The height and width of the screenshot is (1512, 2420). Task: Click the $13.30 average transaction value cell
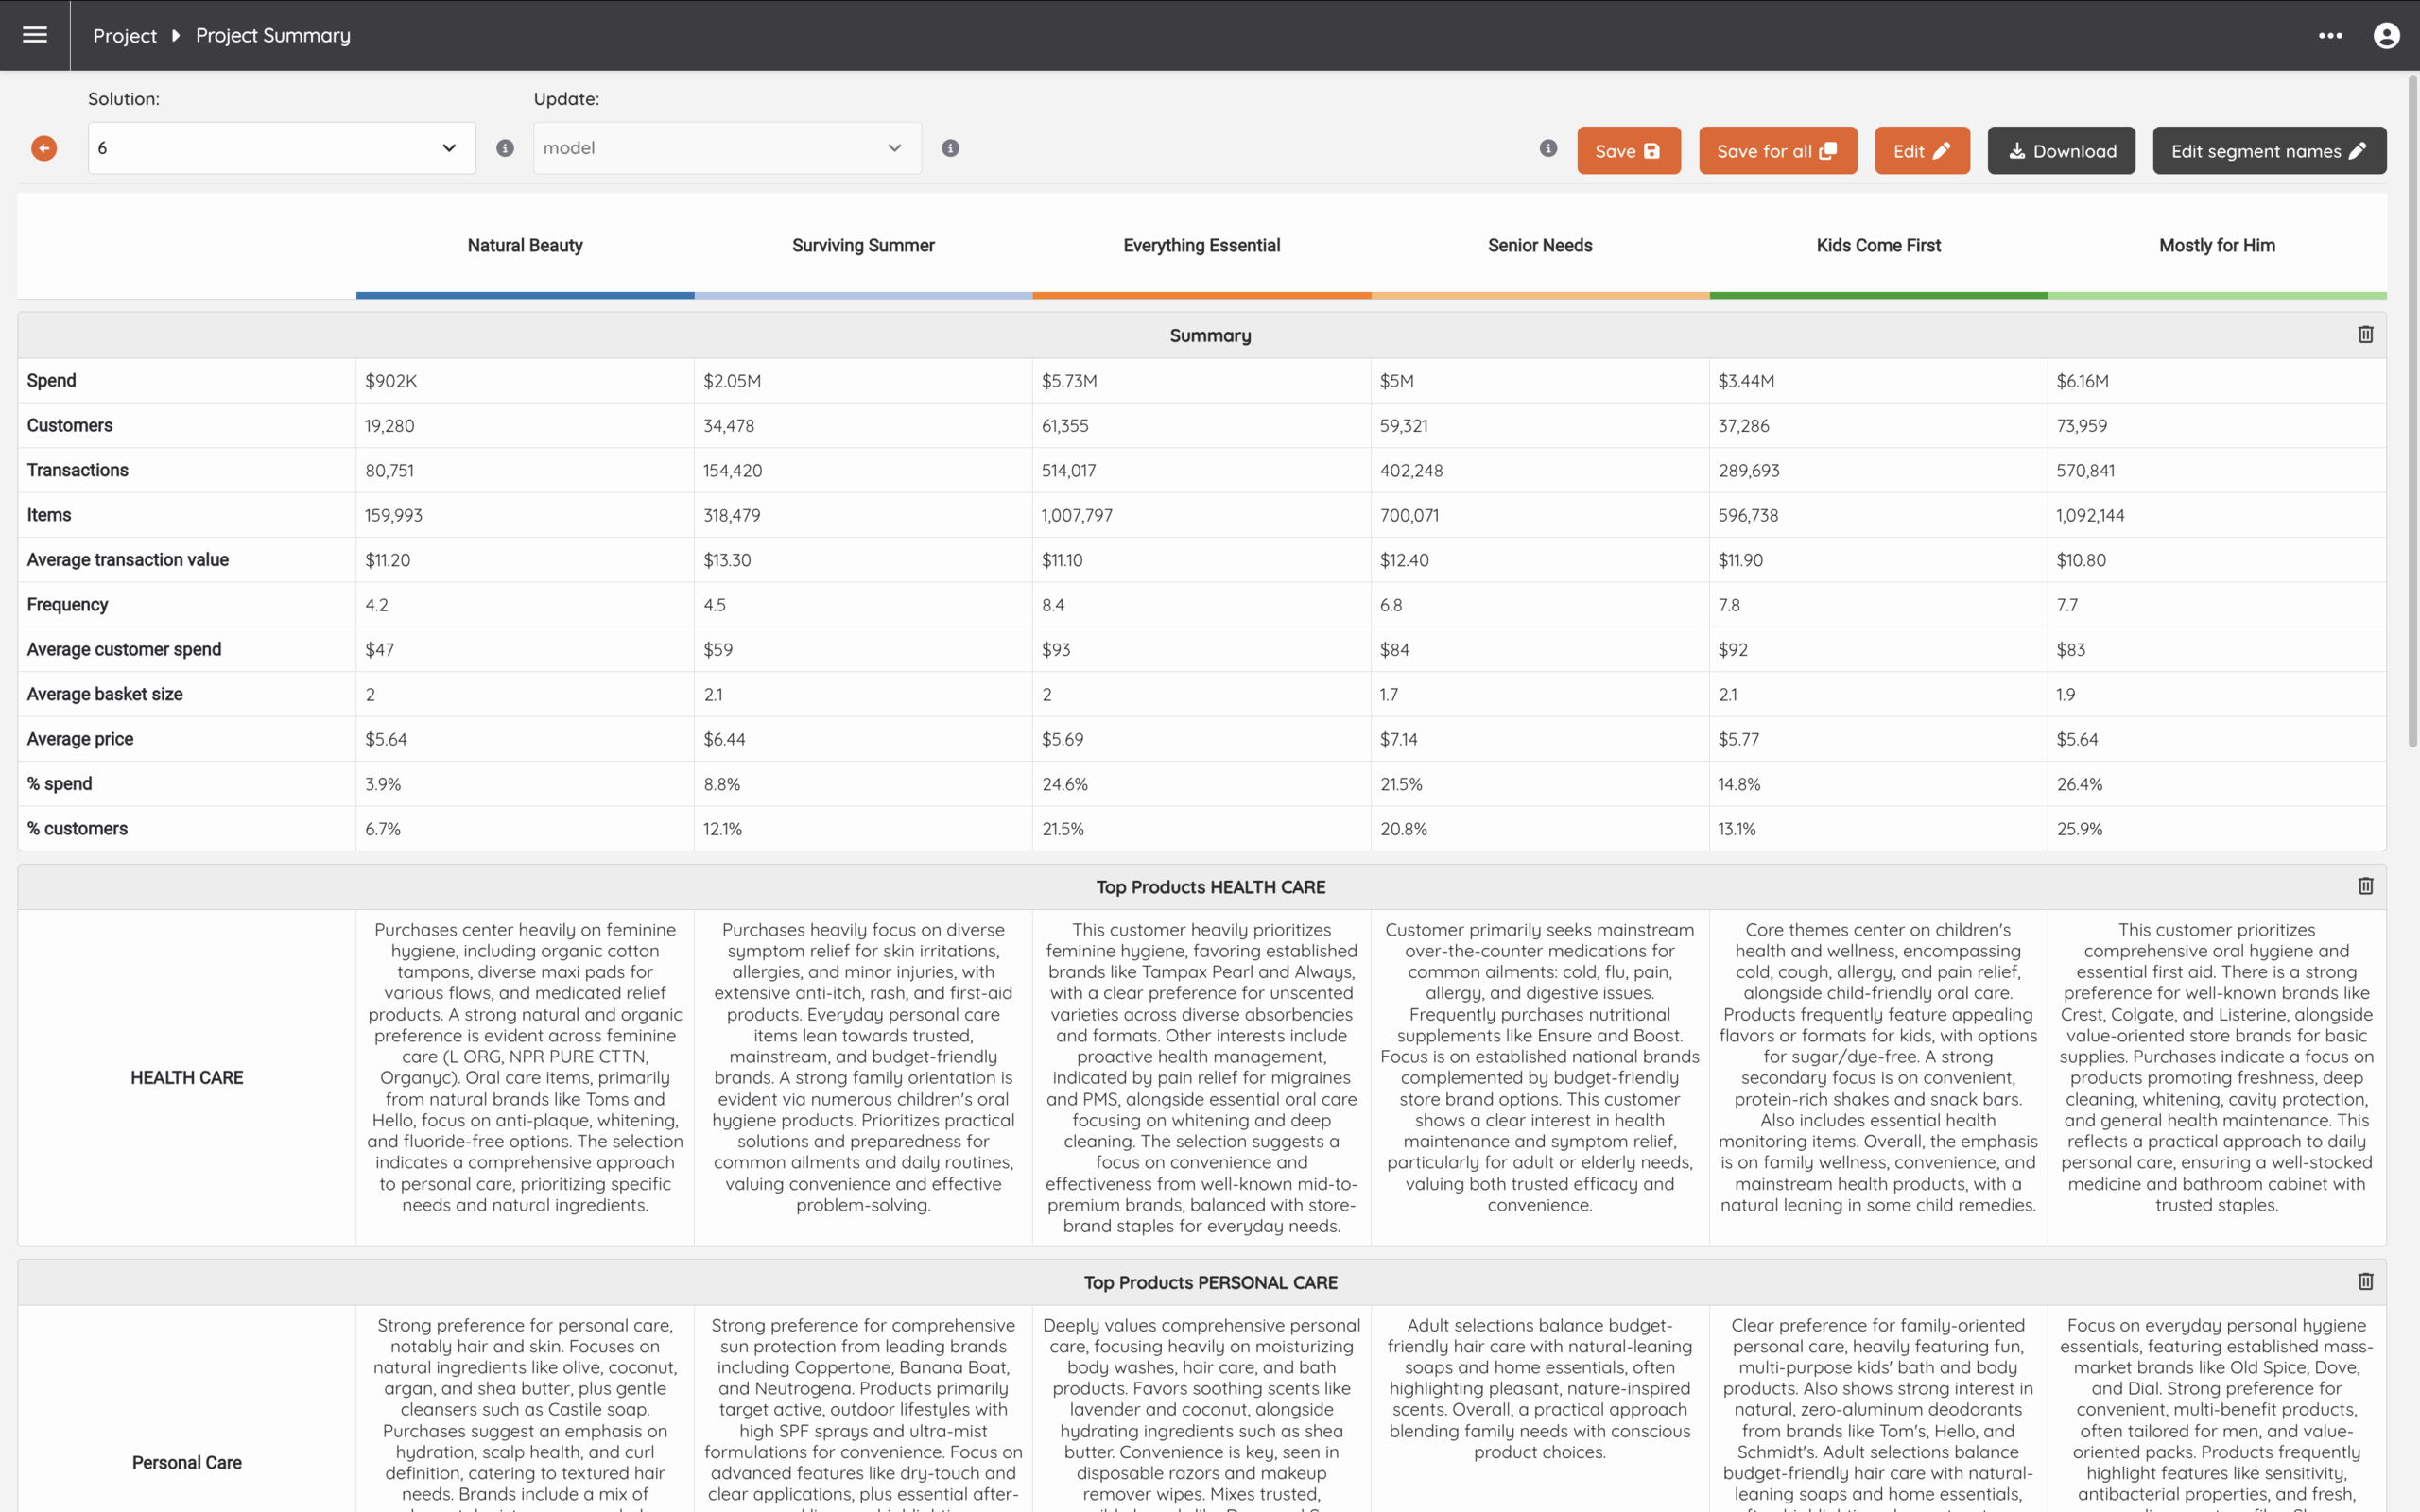[863, 560]
